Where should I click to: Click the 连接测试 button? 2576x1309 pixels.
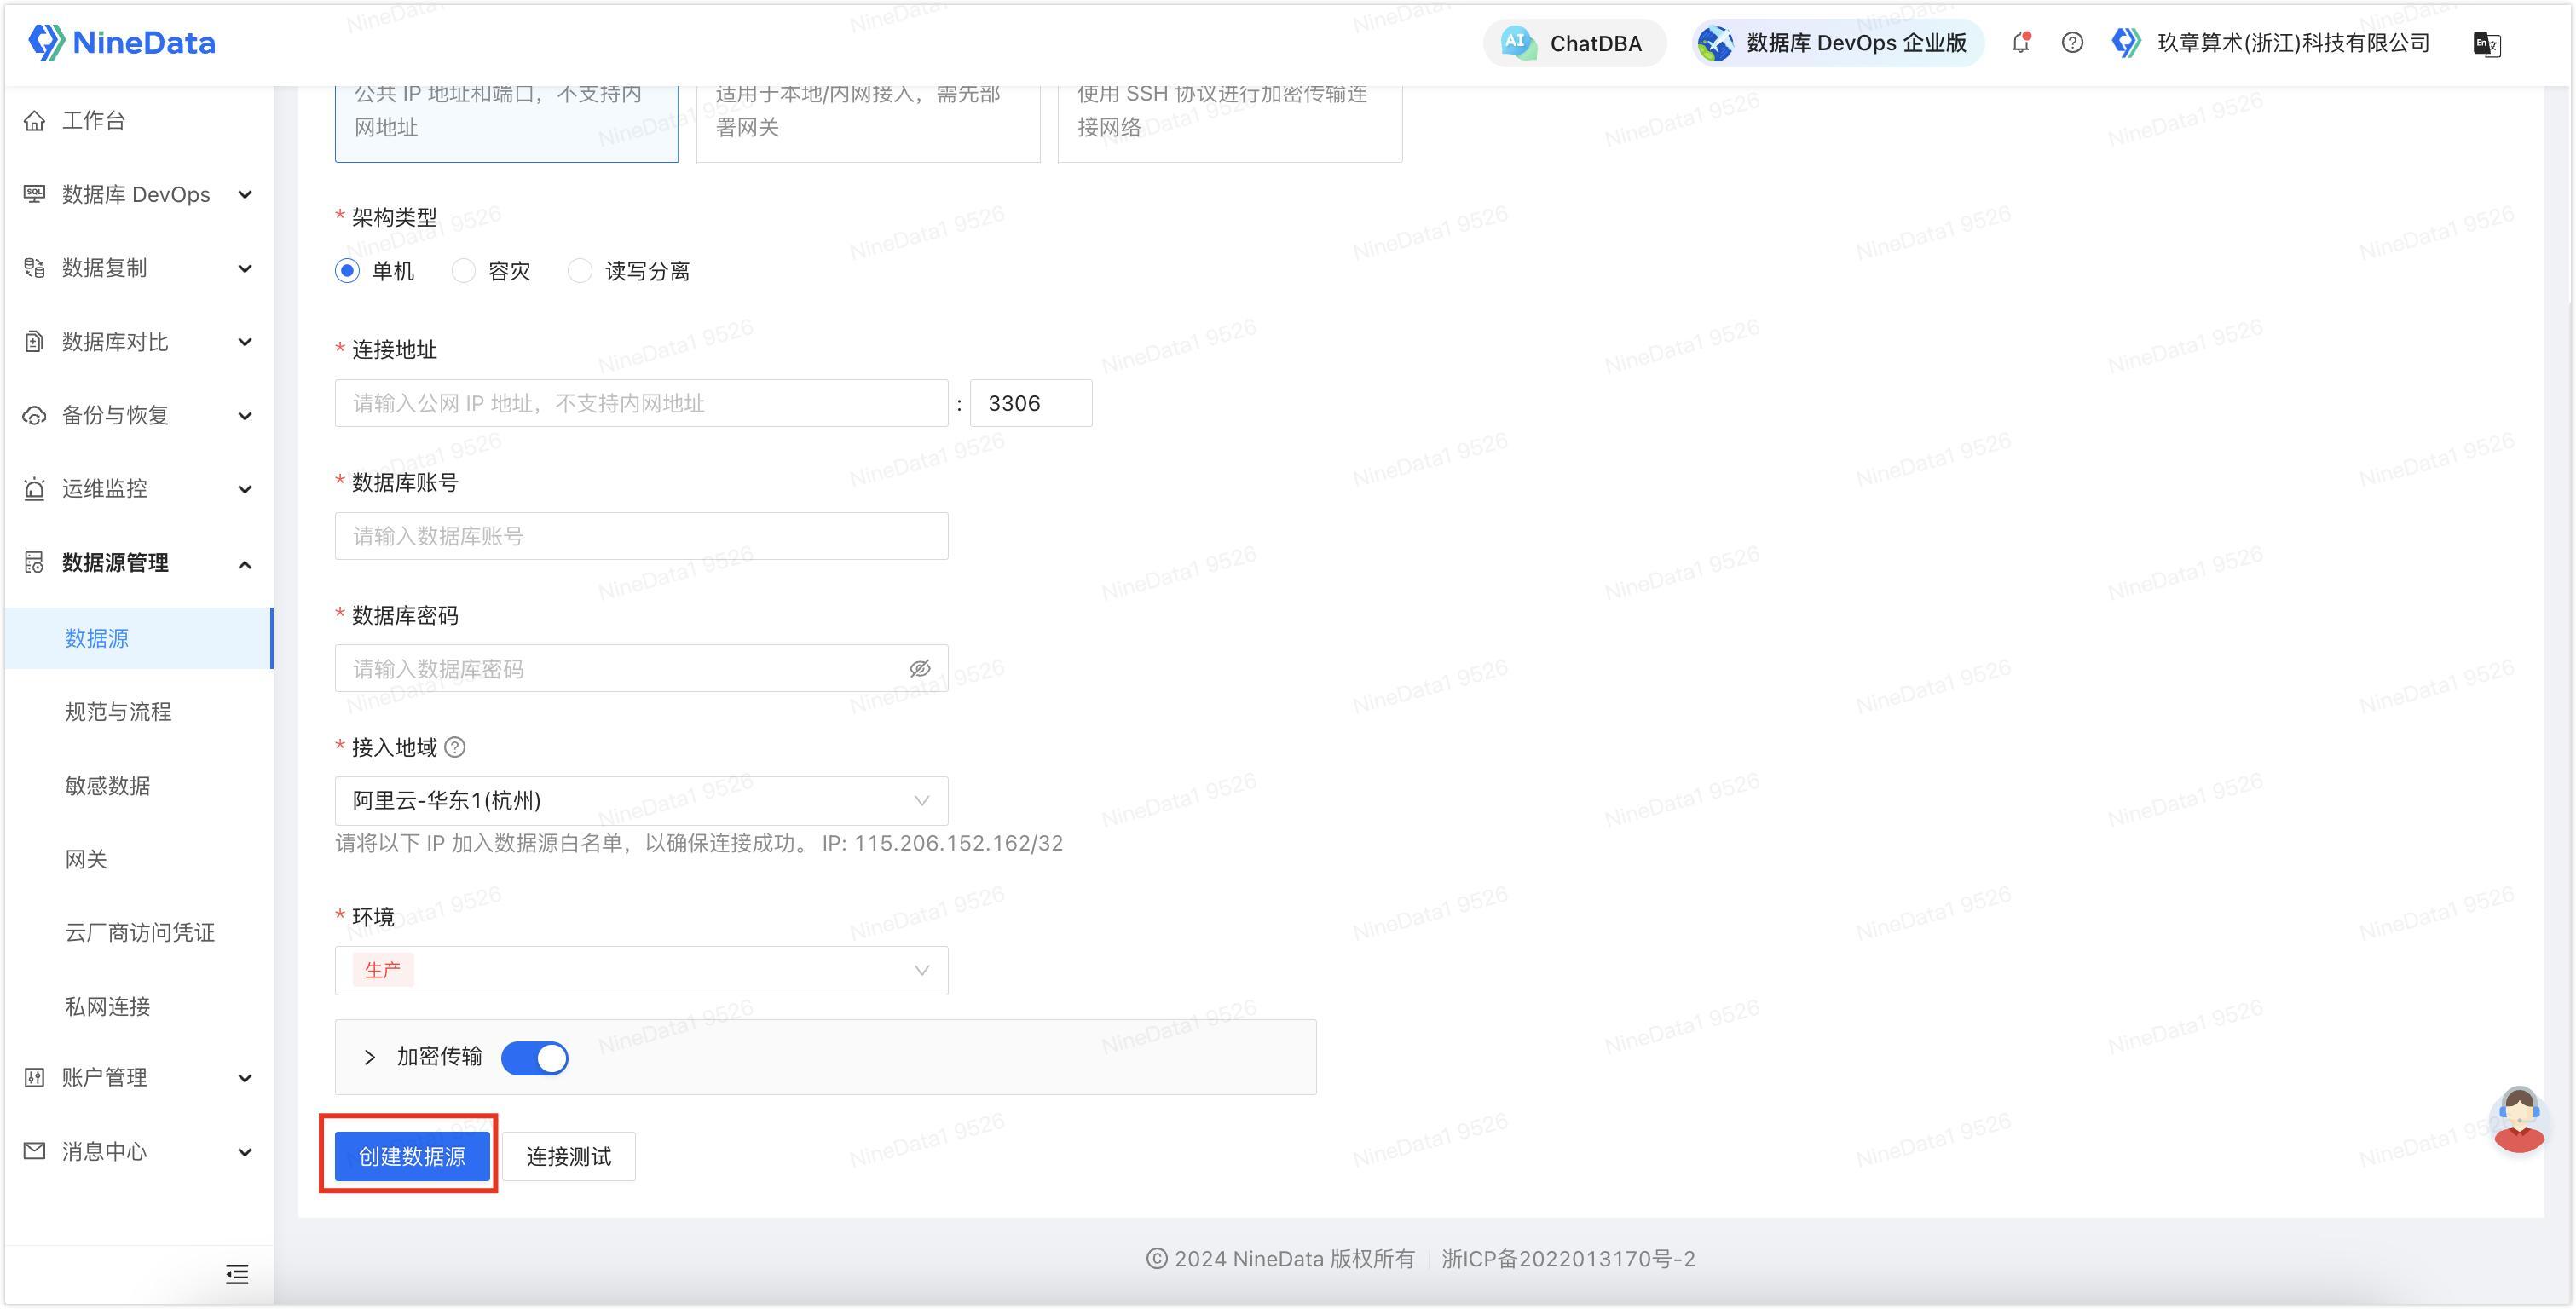568,1157
